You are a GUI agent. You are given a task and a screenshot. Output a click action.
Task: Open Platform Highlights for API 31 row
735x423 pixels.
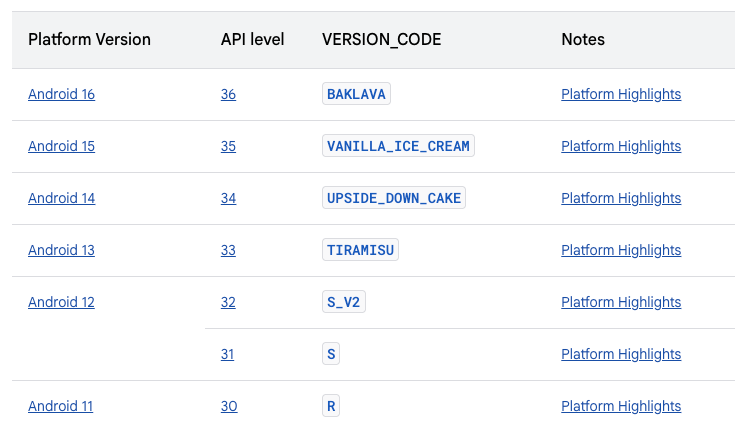pos(621,355)
